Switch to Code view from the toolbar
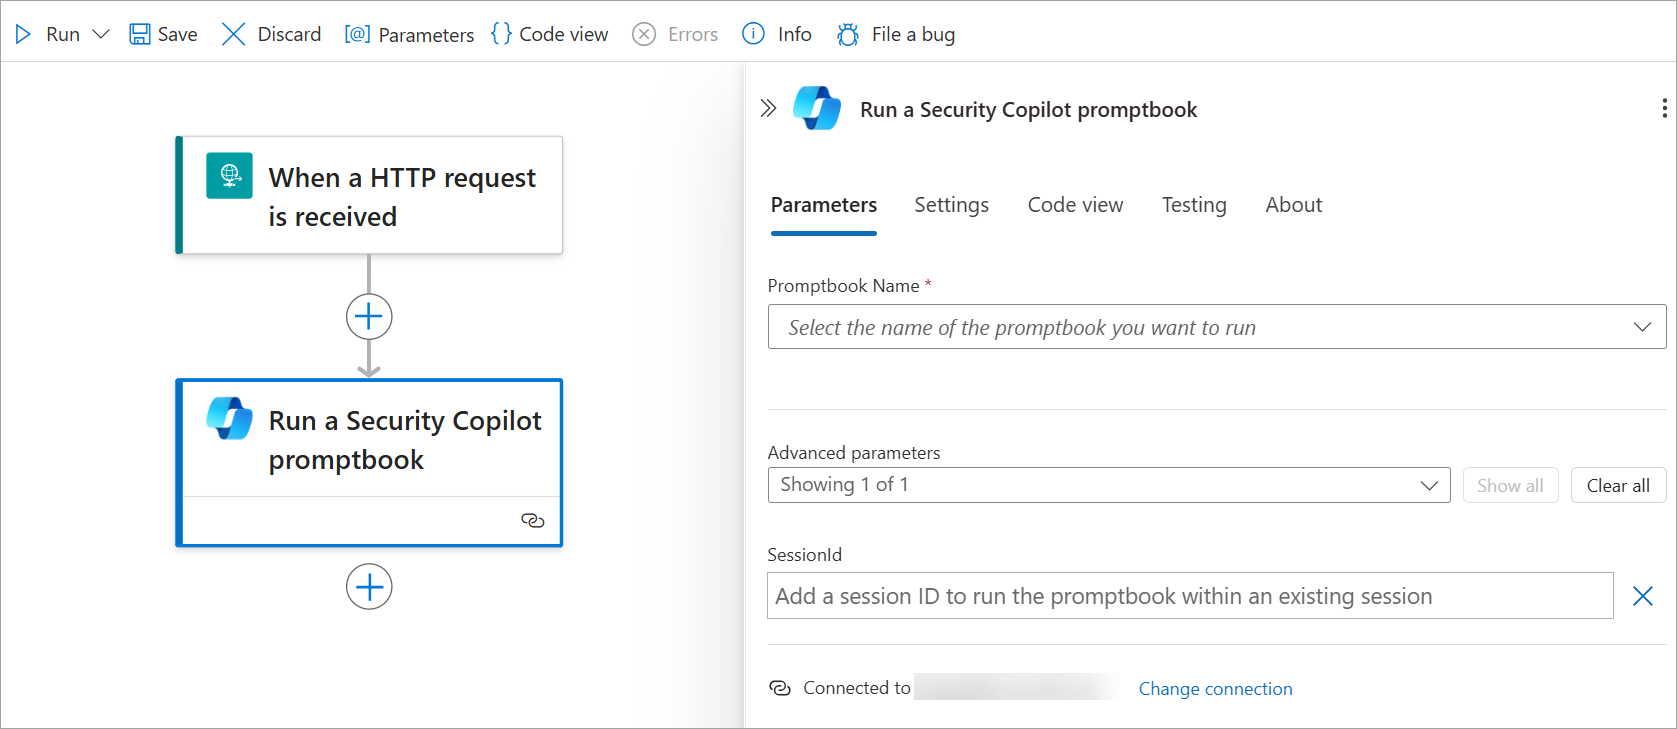Viewport: 1677px width, 729px height. pyautogui.click(x=549, y=34)
